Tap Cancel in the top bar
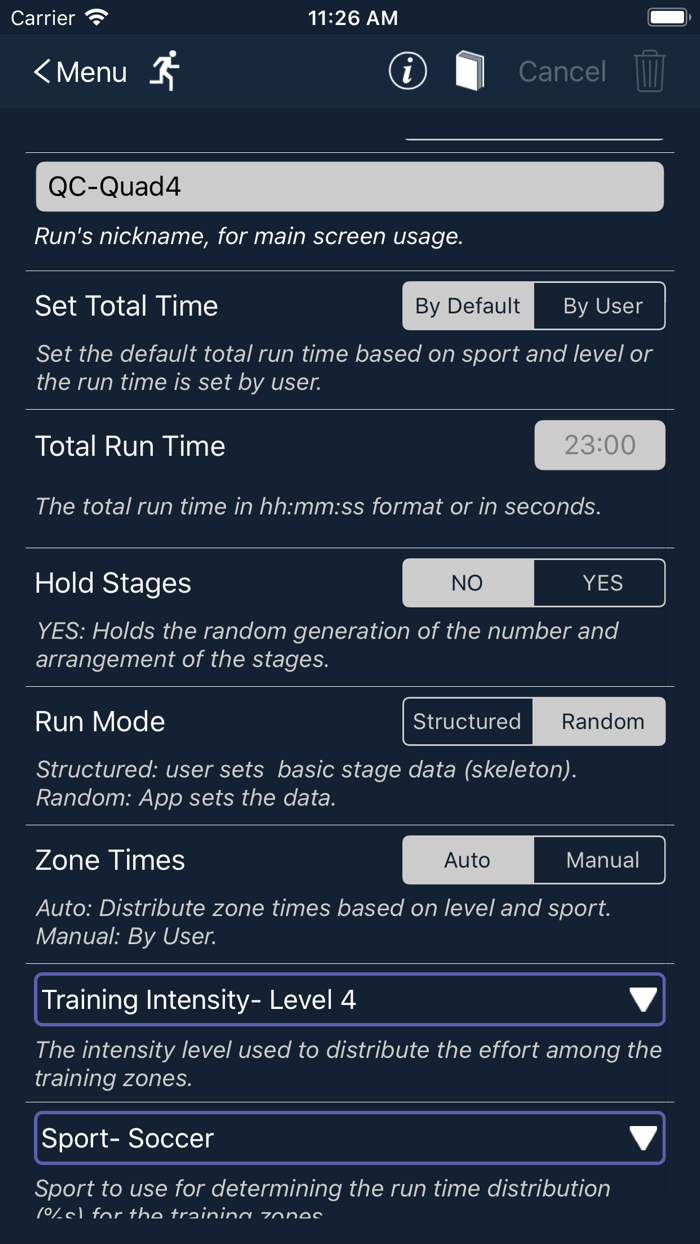The image size is (700, 1244). (561, 71)
